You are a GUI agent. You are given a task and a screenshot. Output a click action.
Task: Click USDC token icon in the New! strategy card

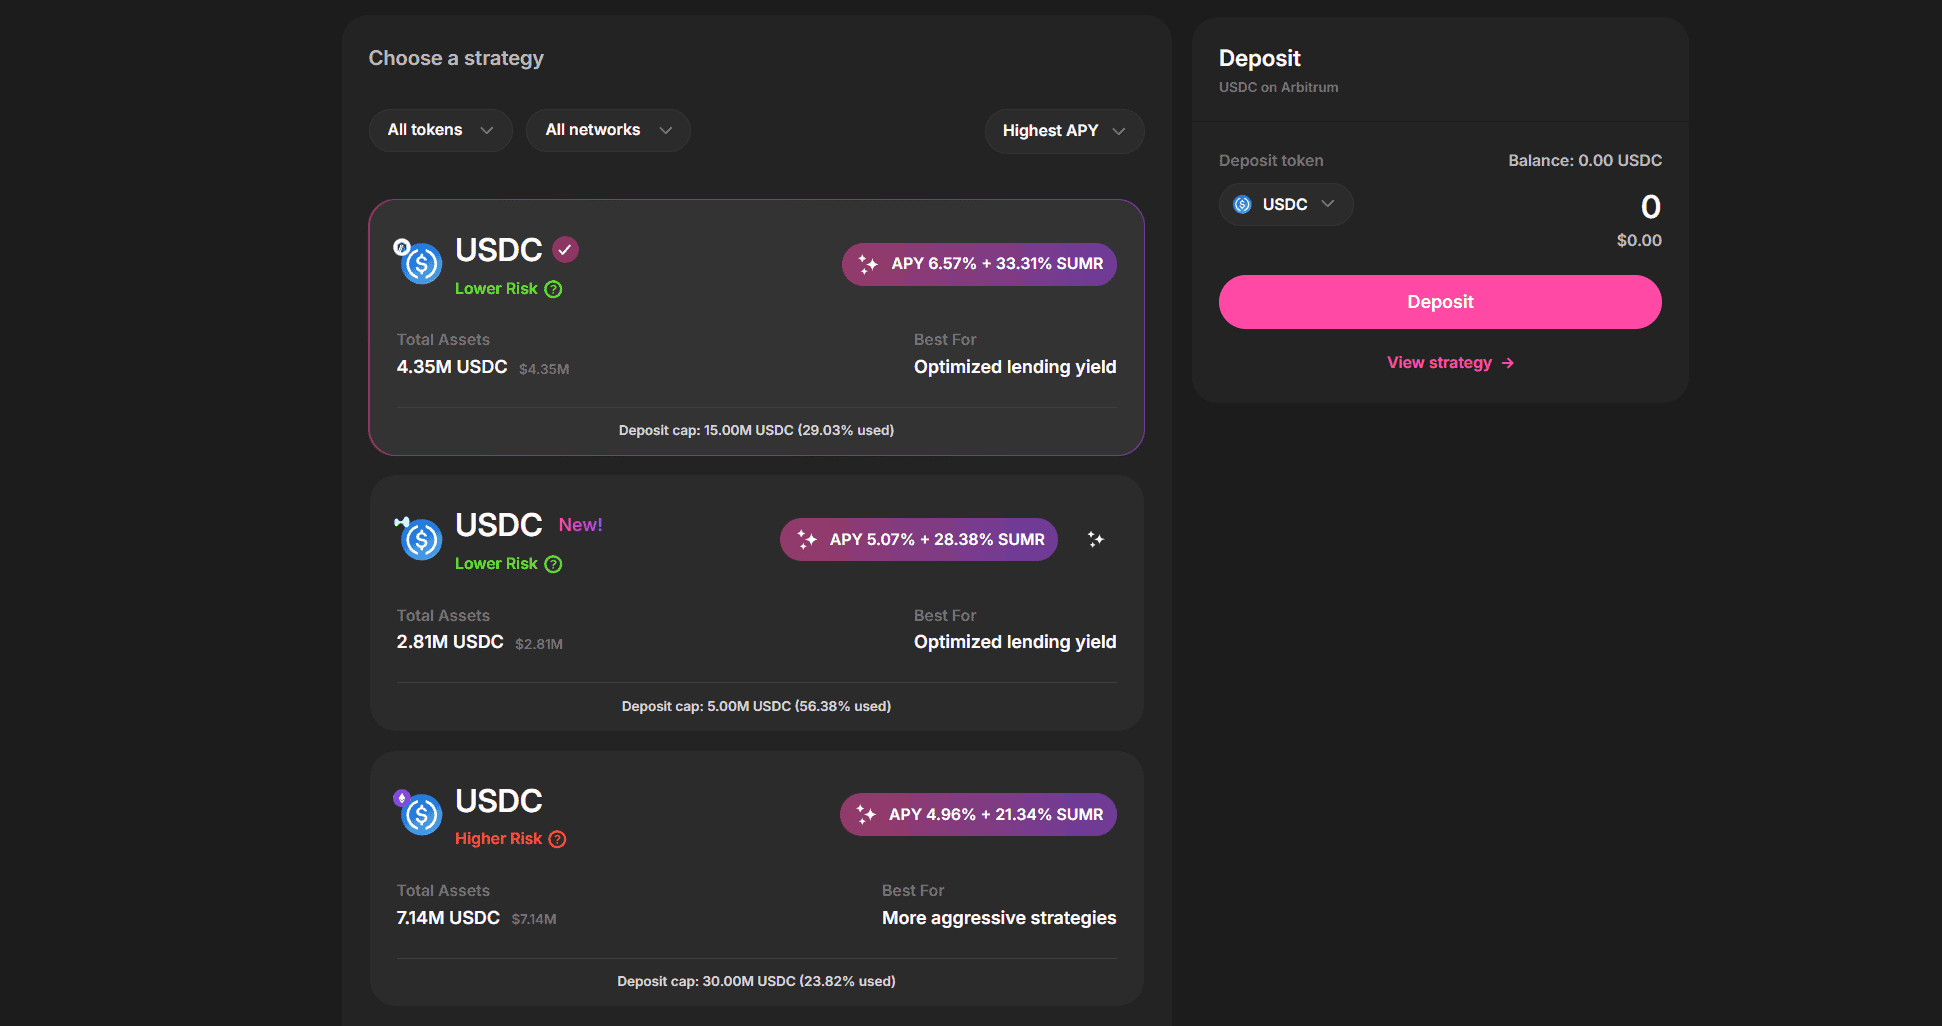(x=421, y=540)
